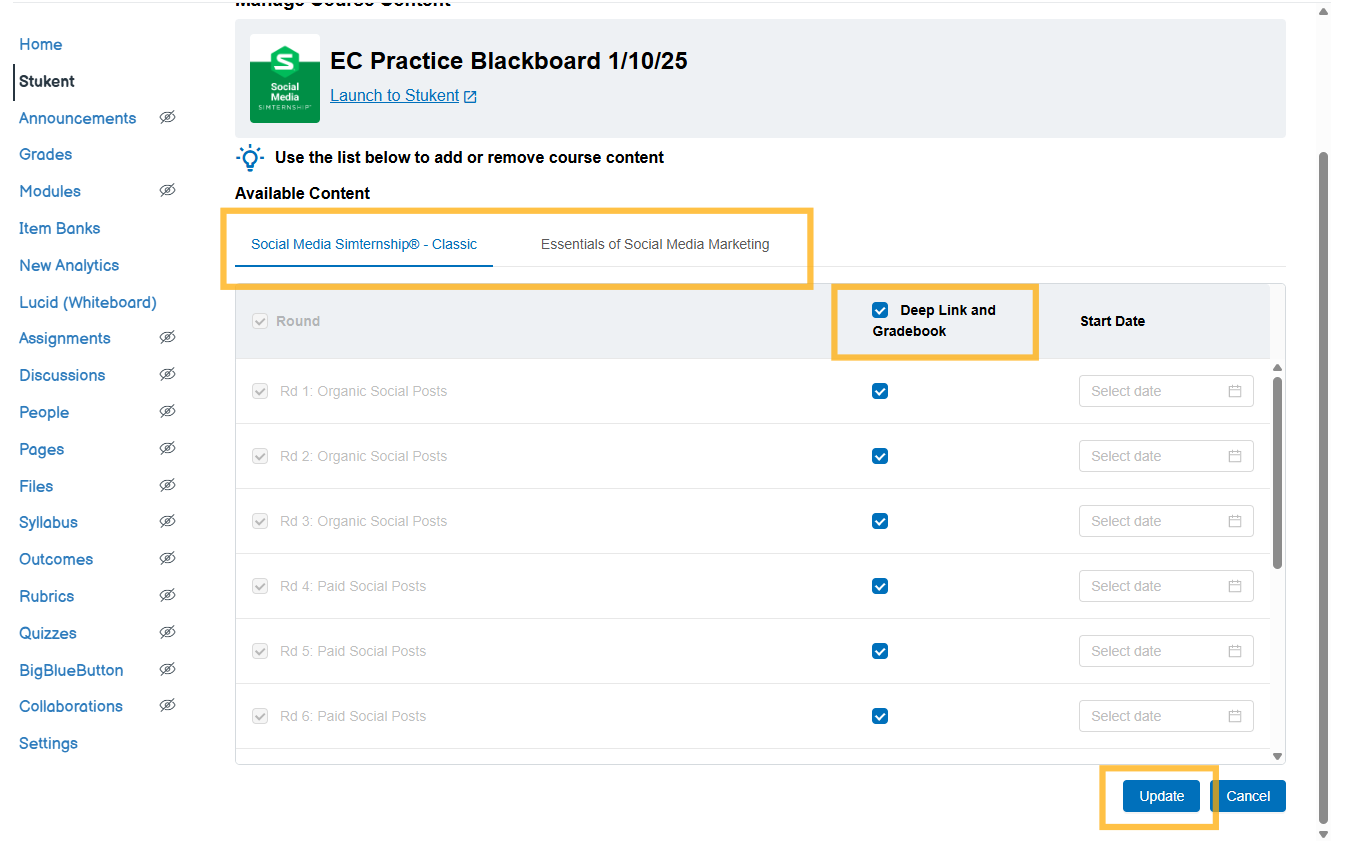Image resolution: width=1353 pixels, height=842 pixels.
Task: Open the Rd 2 start date picker field
Action: [x=1166, y=456]
